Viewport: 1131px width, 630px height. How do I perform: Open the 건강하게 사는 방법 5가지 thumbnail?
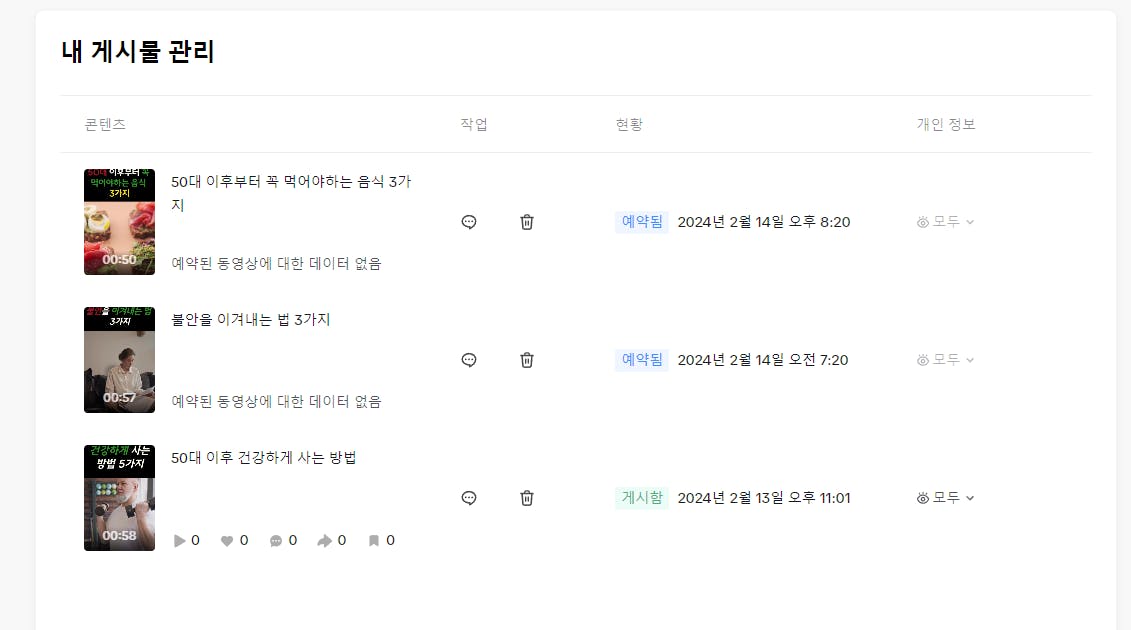pos(120,497)
